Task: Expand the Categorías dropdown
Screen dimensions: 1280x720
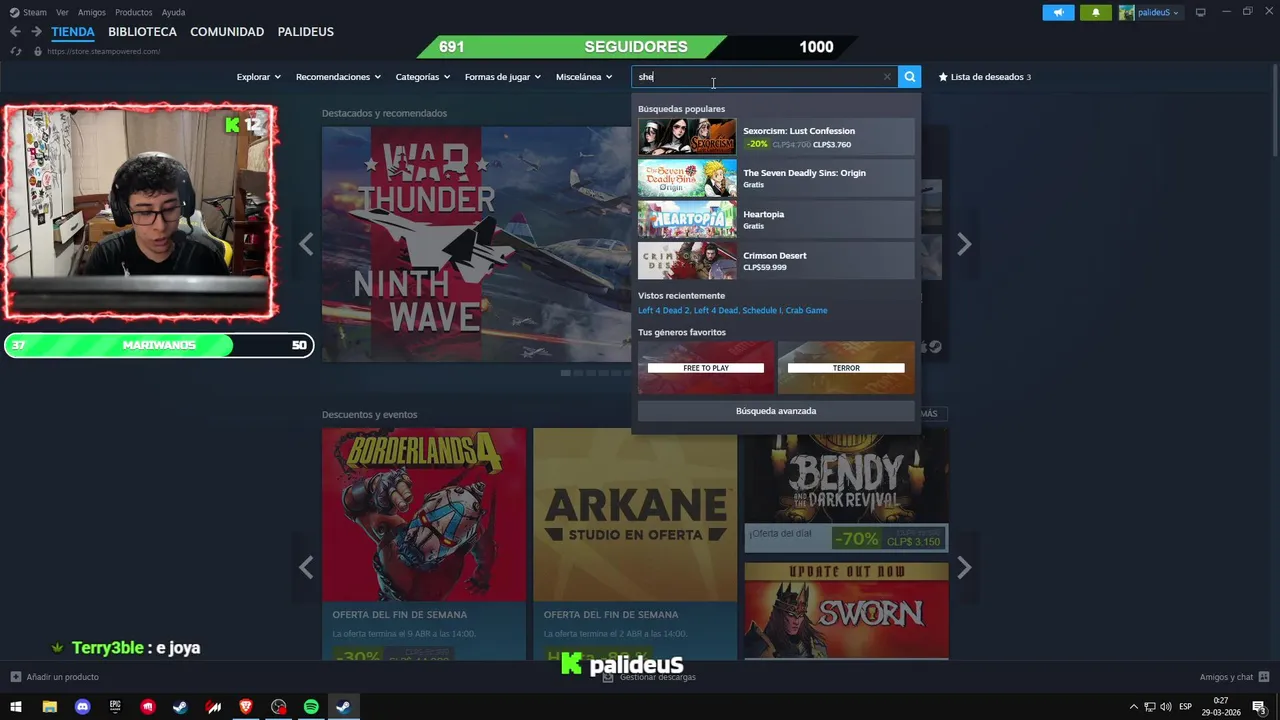Action: point(422,77)
